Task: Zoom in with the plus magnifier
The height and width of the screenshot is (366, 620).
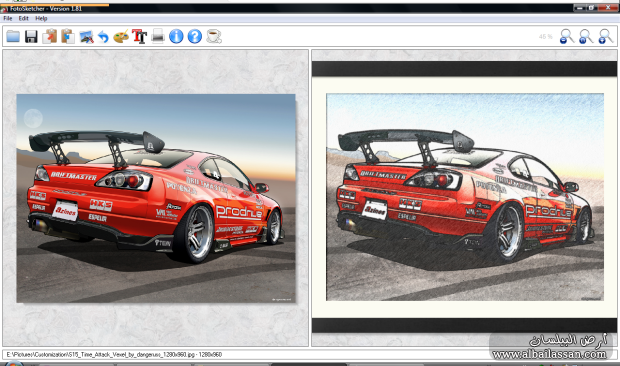Action: [605, 36]
